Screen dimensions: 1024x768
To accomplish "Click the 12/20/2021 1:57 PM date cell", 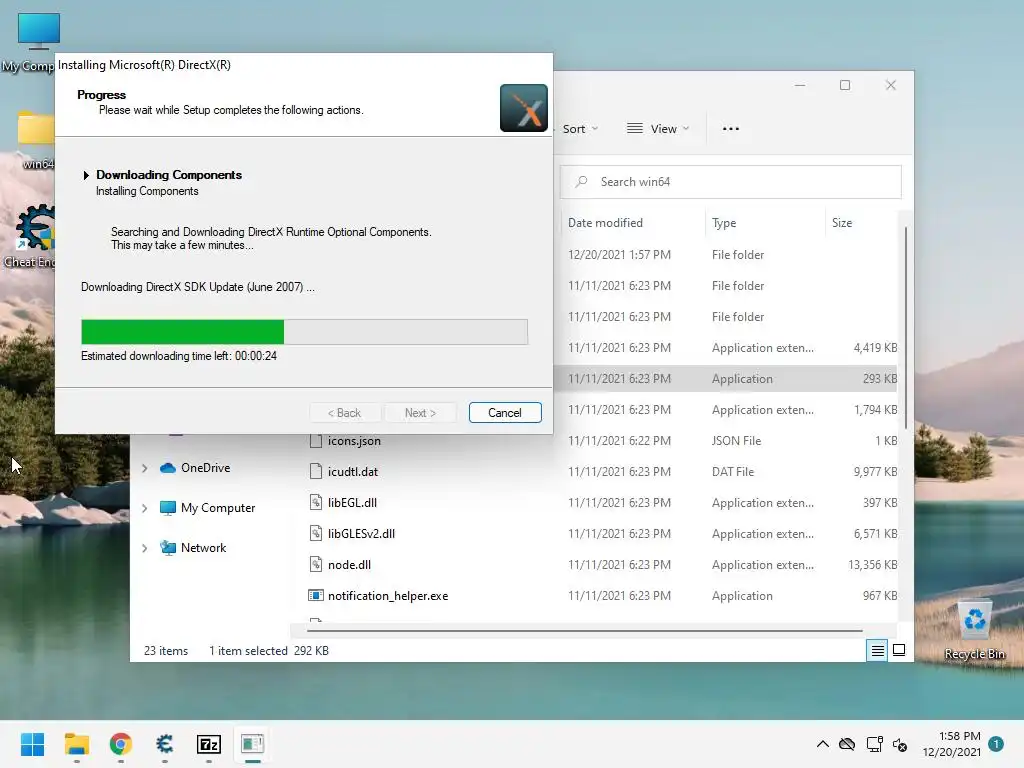I will [619, 255].
